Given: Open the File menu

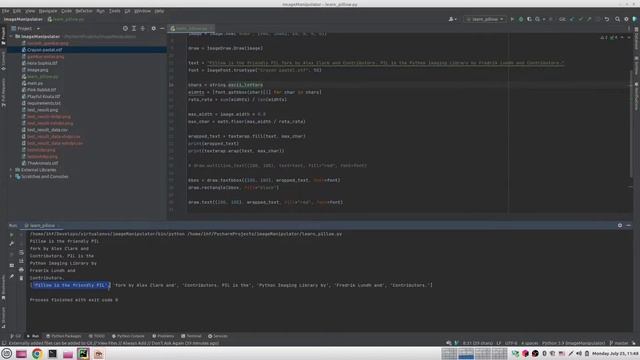Looking at the screenshot, I should (5, 11).
